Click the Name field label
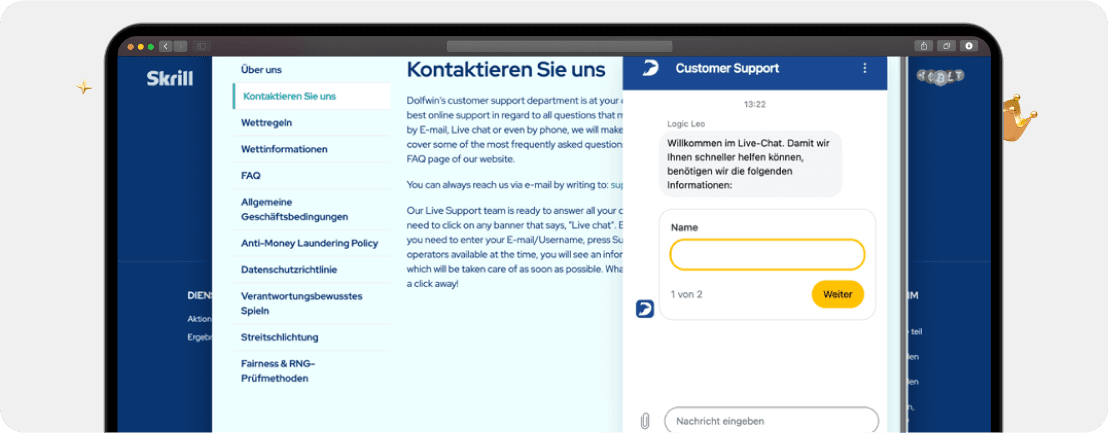The height and width of the screenshot is (433, 1108). (x=684, y=227)
